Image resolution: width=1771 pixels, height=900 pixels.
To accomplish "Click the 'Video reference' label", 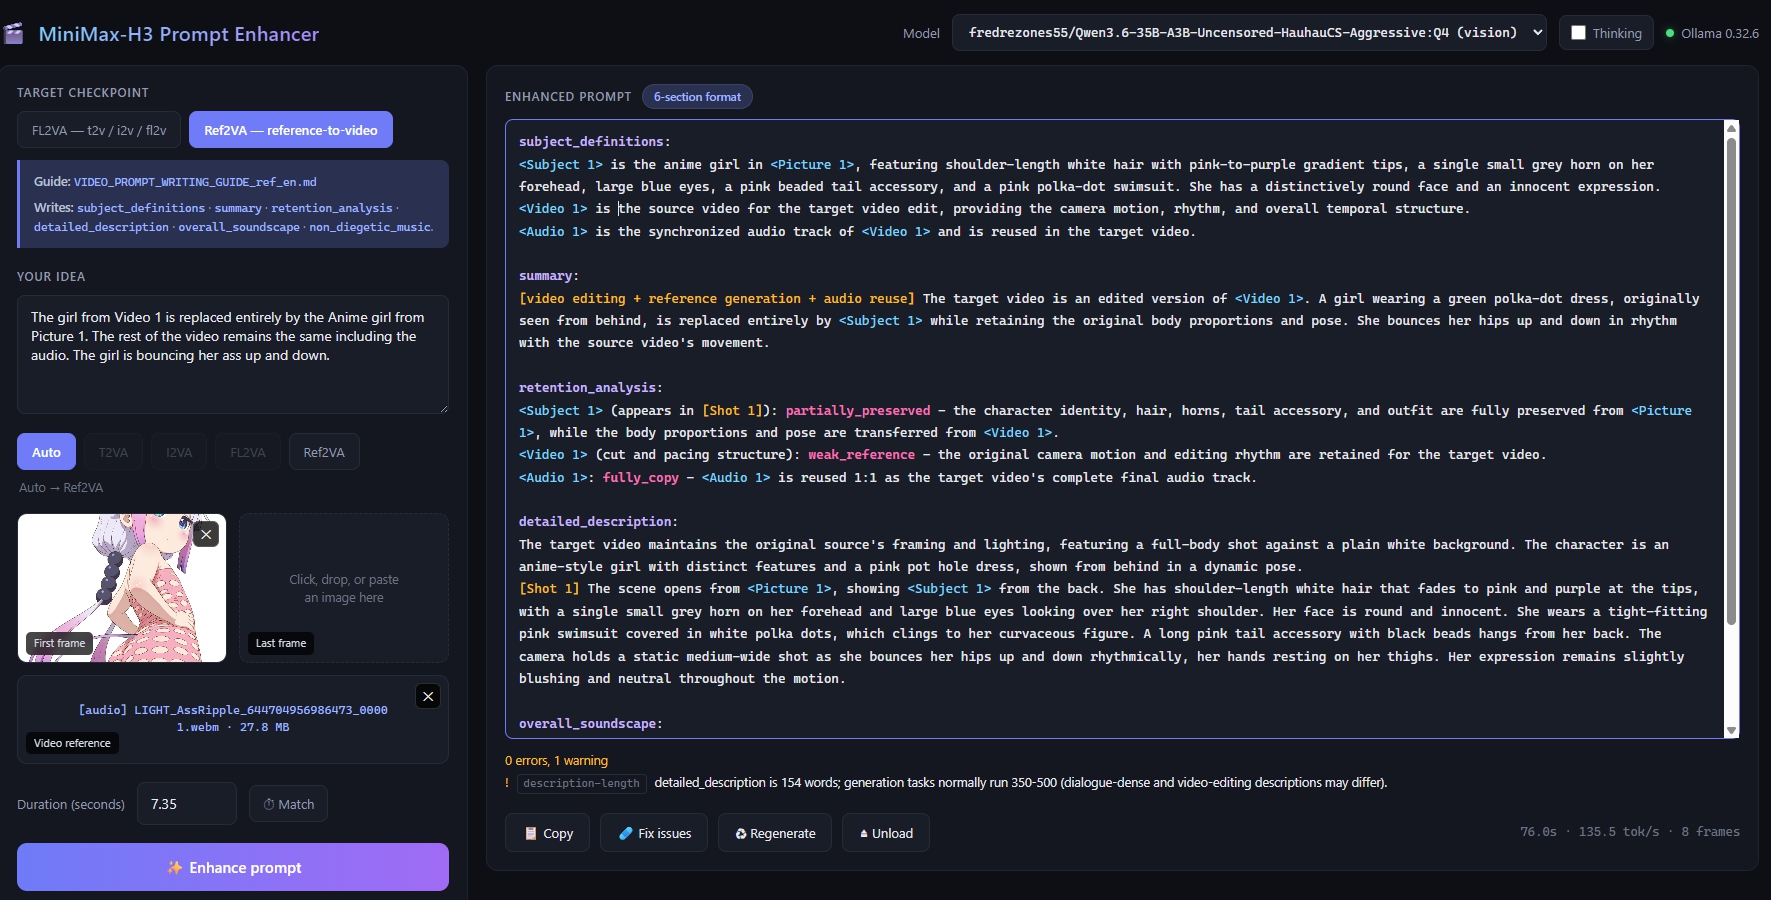I will click(72, 743).
